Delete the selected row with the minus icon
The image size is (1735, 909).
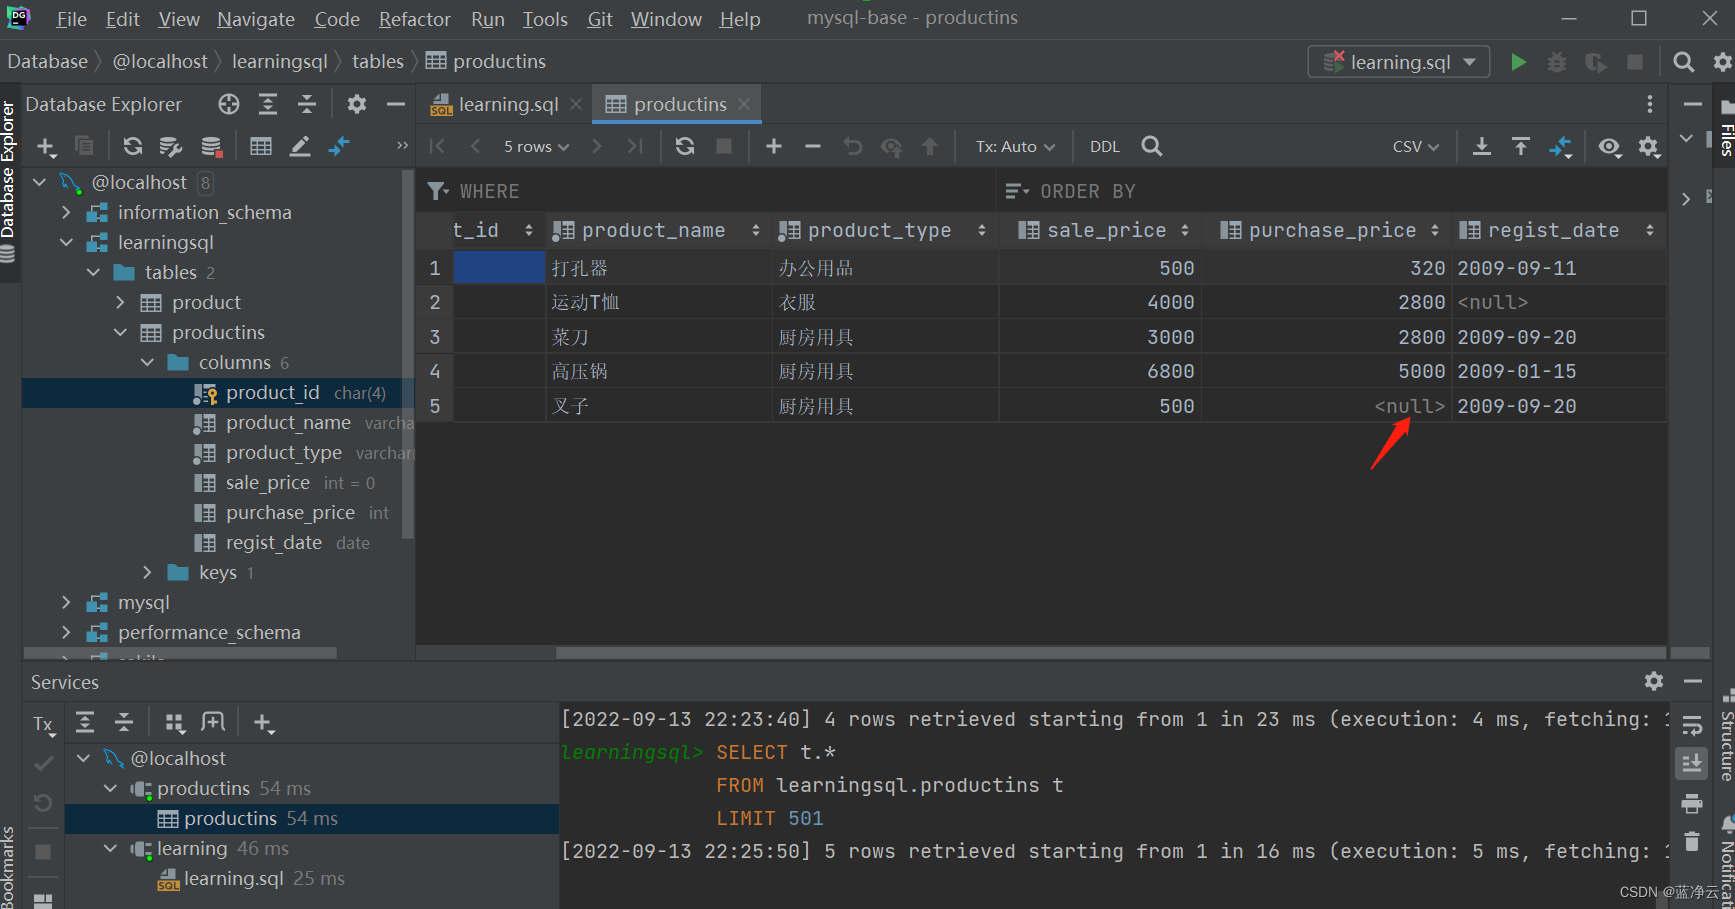[x=813, y=146]
